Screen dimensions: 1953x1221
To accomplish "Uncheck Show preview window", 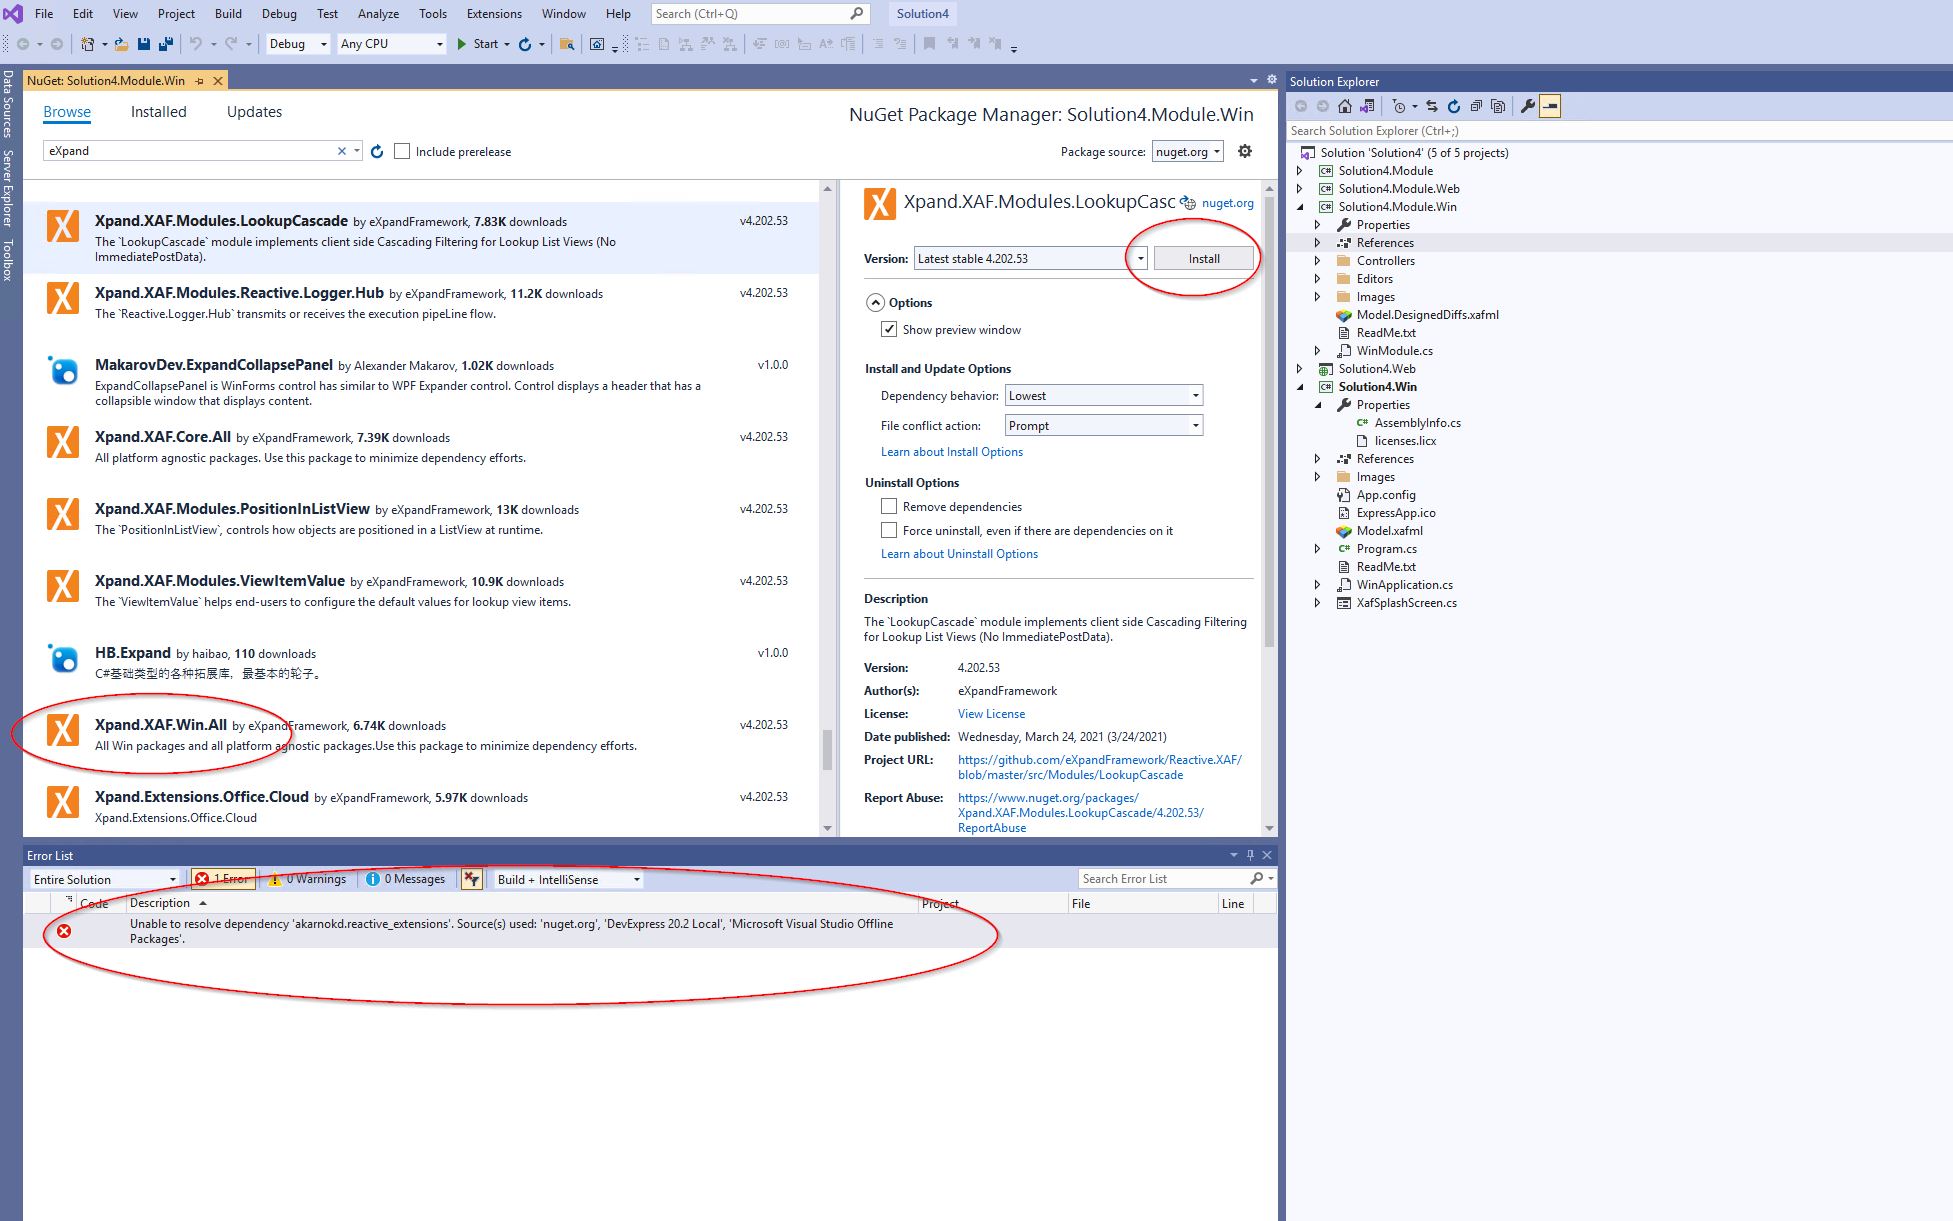I will 889,329.
